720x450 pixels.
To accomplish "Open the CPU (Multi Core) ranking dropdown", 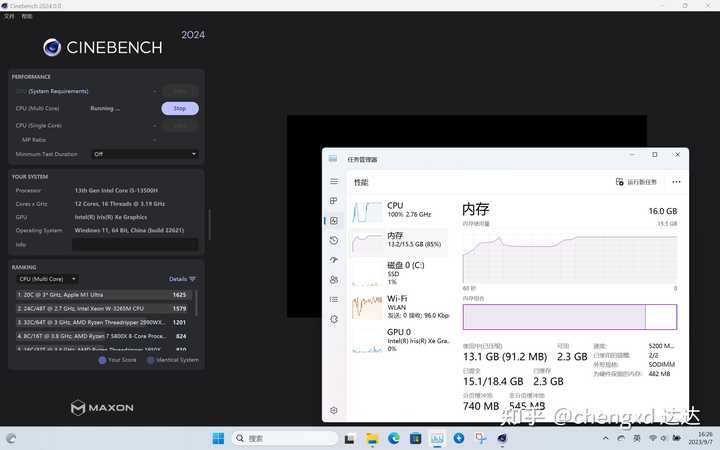I will 47,279.
